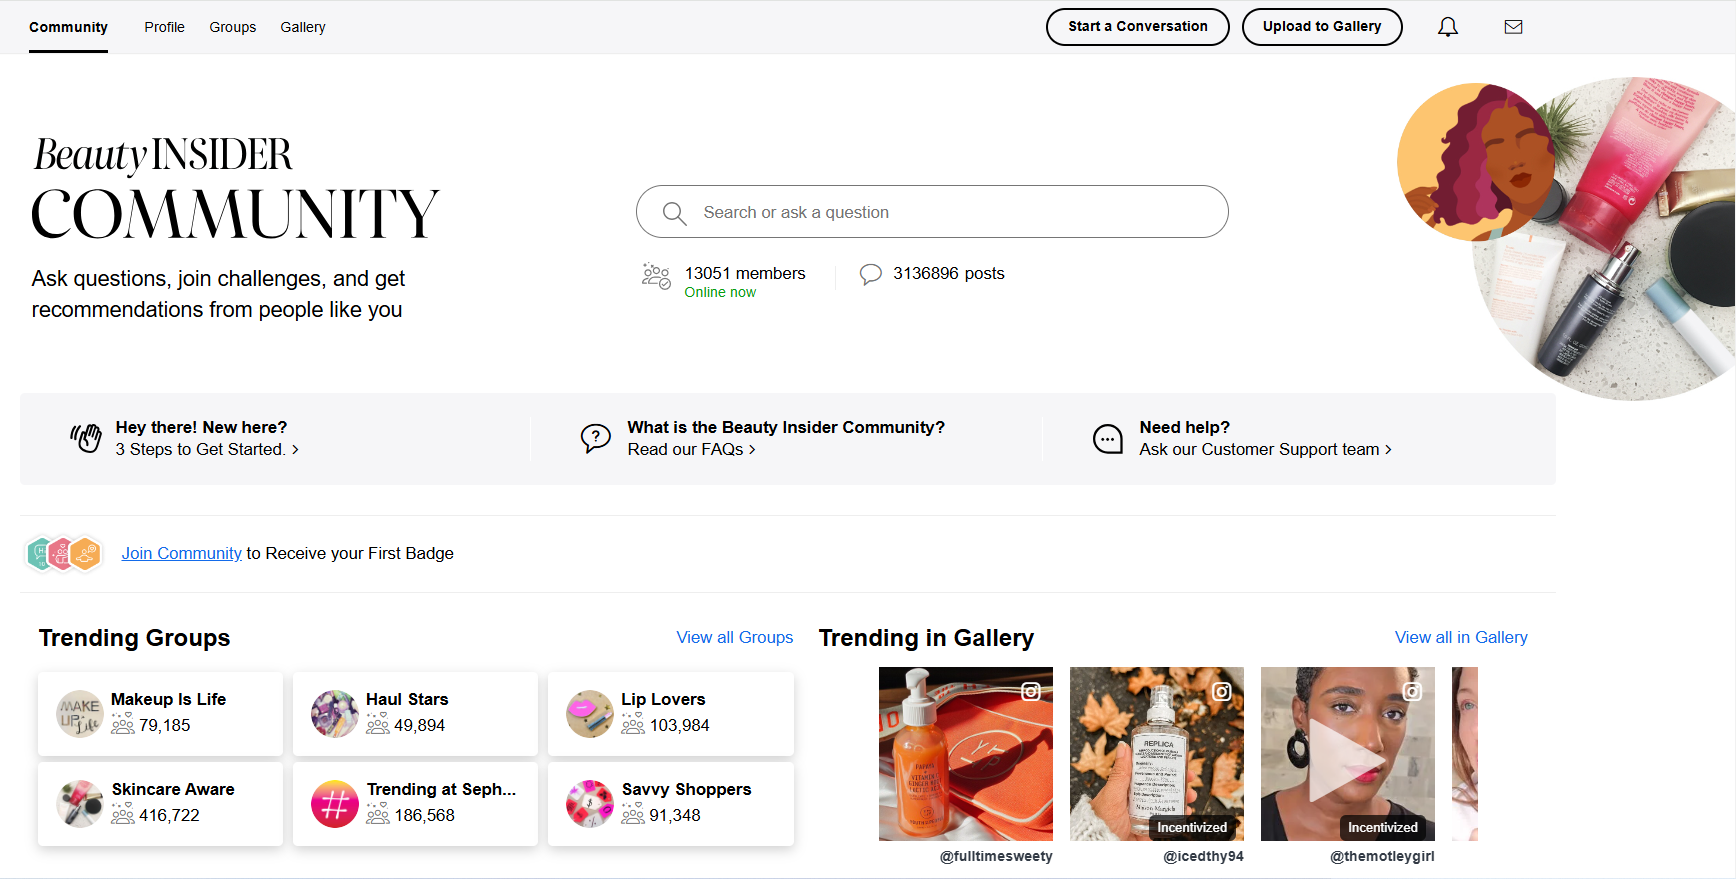Click Instagram icon on @fulltimesweety photo
Image resolution: width=1736 pixels, height=879 pixels.
1031,691
